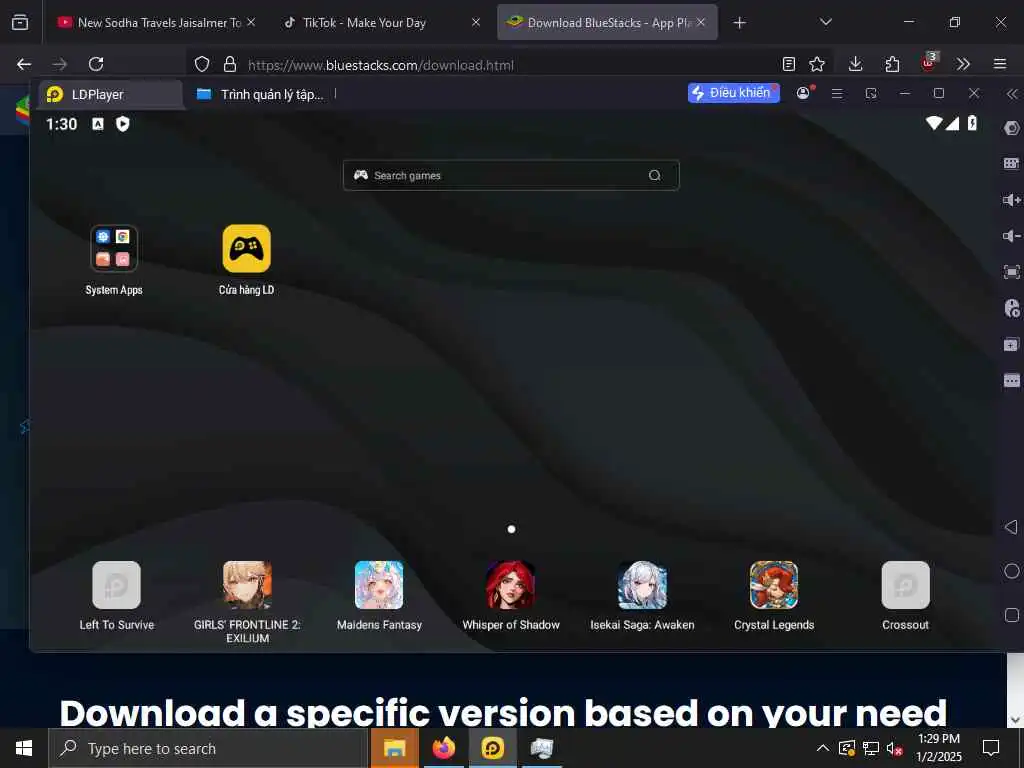This screenshot has height=768, width=1024.
Task: Increase emulator volume sidebar icon
Action: (1012, 200)
